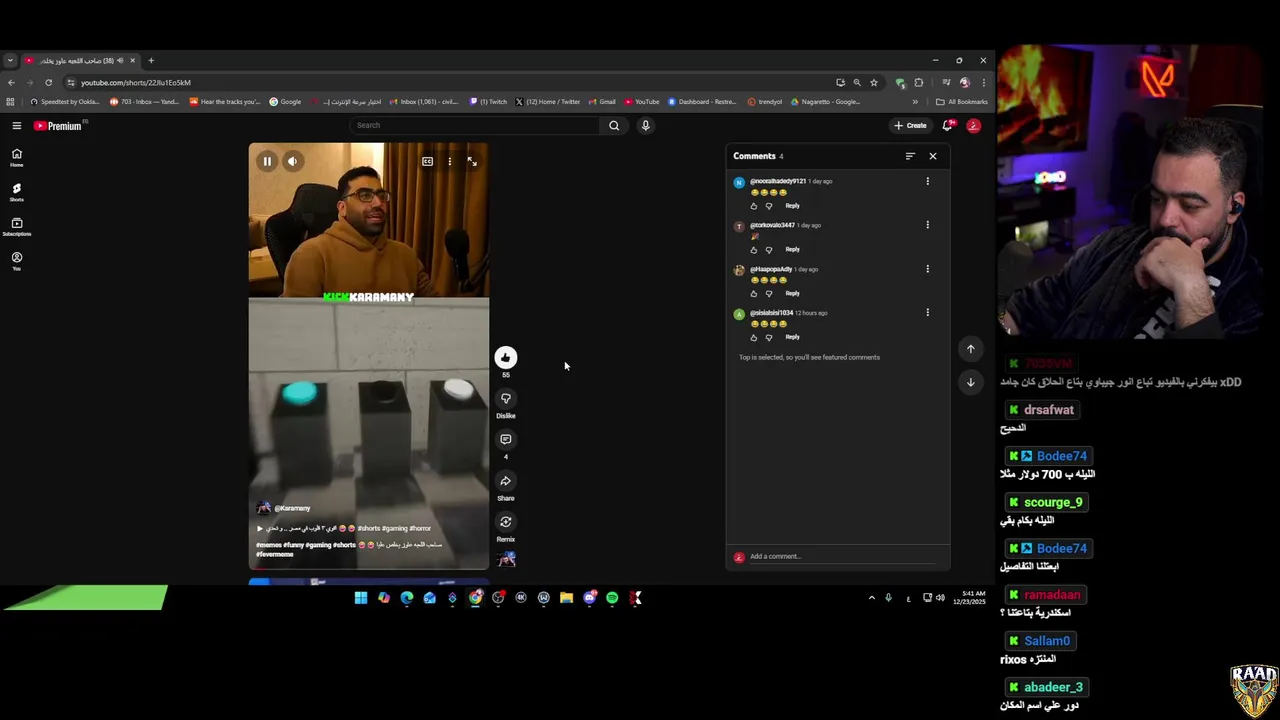This screenshot has width=1280, height=720.
Task: Like the Short with 55 likes
Action: tap(506, 357)
